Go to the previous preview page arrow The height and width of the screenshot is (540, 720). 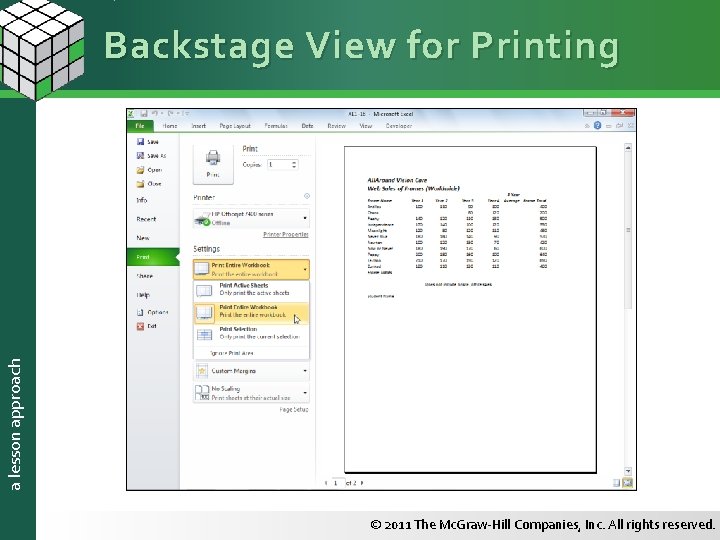[x=326, y=483]
